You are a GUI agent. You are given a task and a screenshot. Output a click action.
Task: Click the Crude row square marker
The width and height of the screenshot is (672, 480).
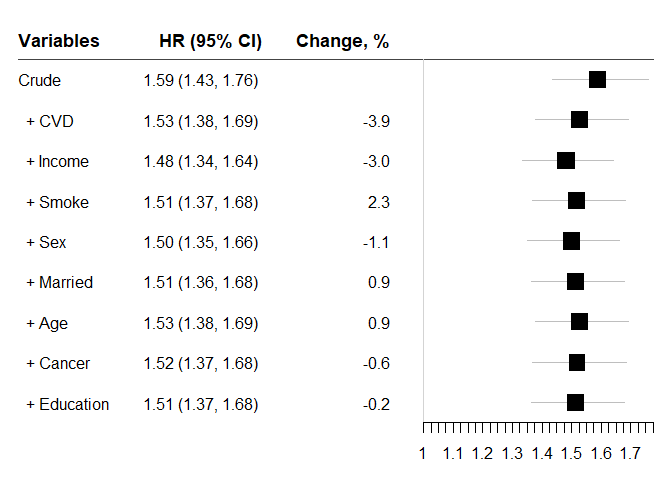pos(597,80)
